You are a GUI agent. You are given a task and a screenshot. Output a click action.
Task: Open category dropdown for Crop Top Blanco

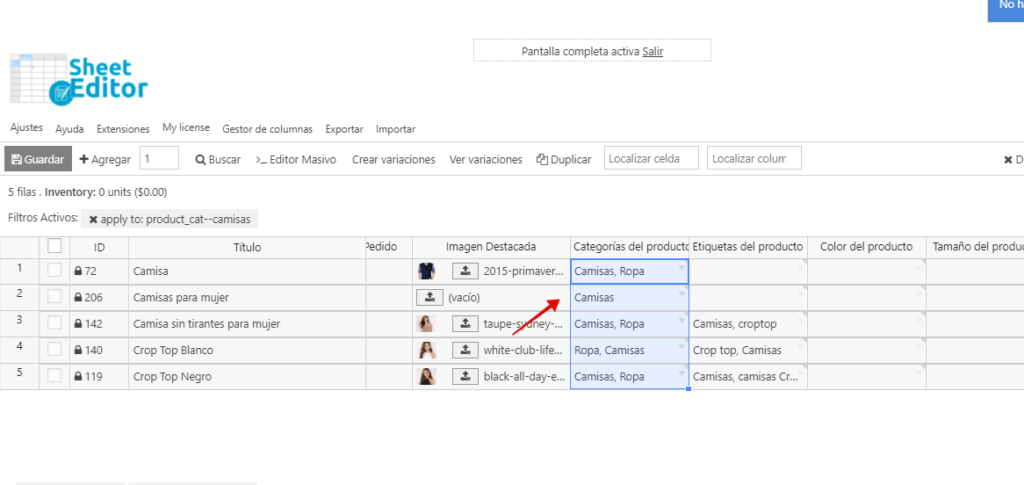(682, 347)
